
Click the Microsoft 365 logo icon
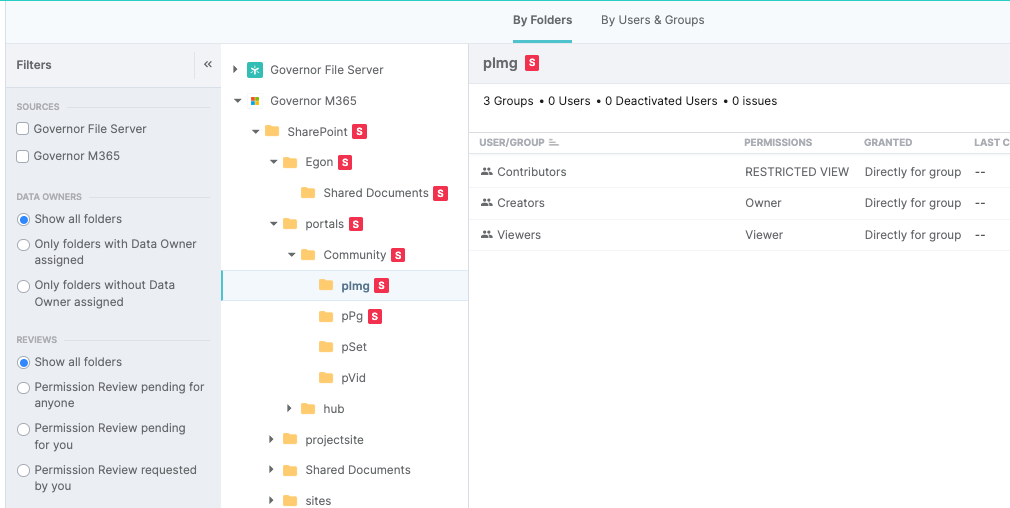255,101
